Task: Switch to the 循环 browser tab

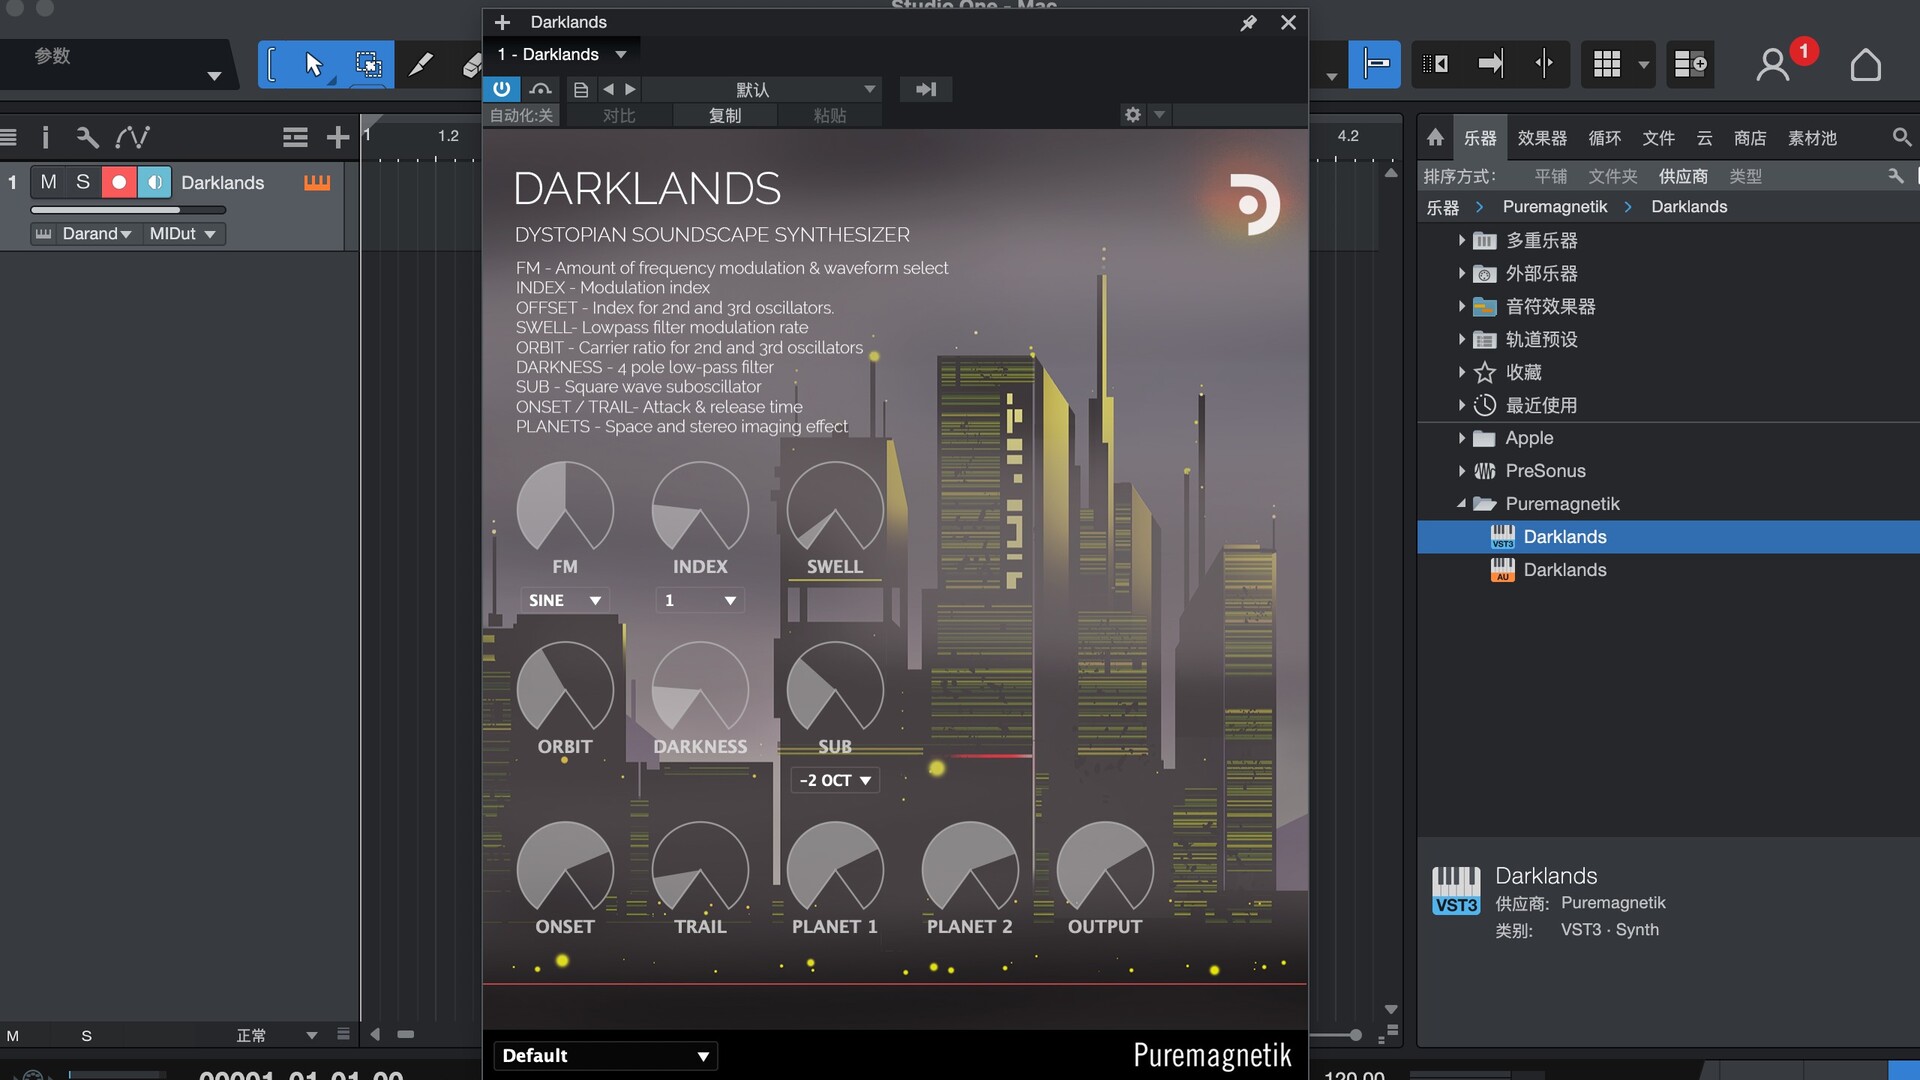Action: (x=1604, y=138)
